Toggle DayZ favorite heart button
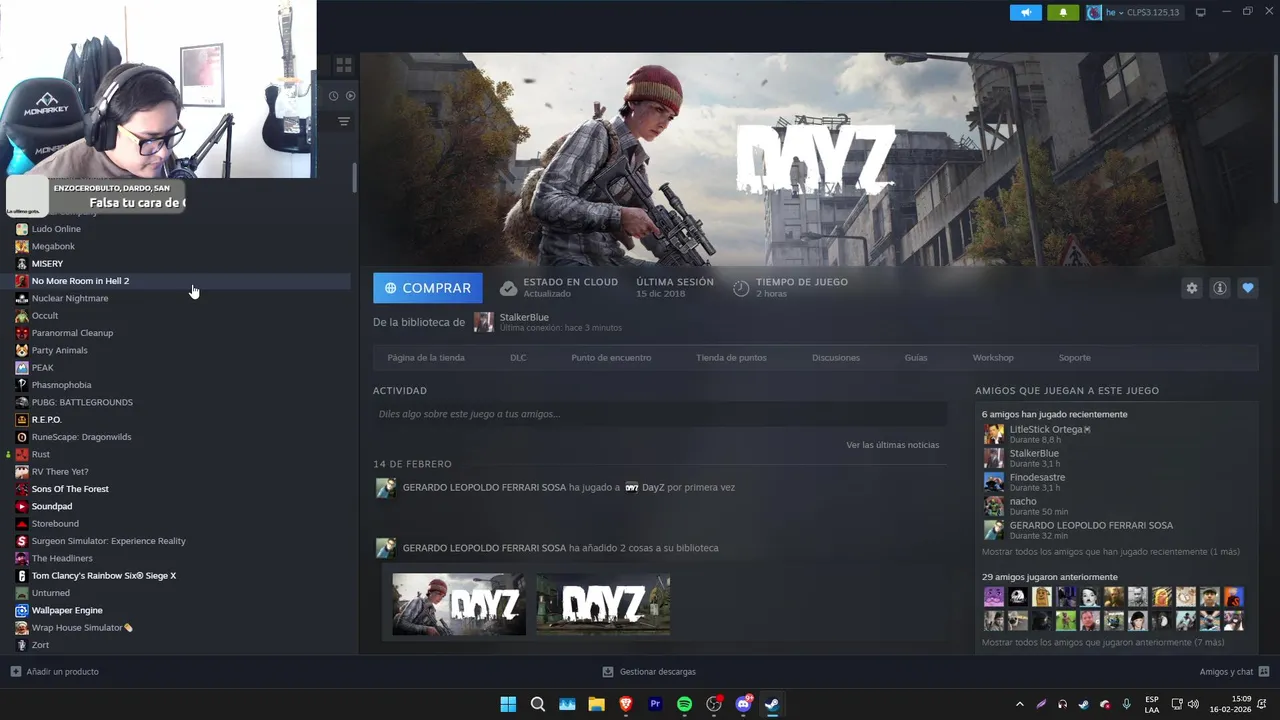The image size is (1280, 720). pyautogui.click(x=1248, y=288)
